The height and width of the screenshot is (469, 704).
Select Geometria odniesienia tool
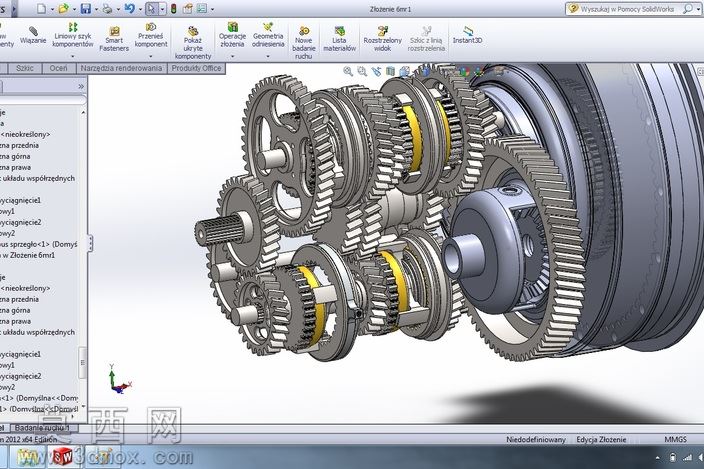coord(268,35)
